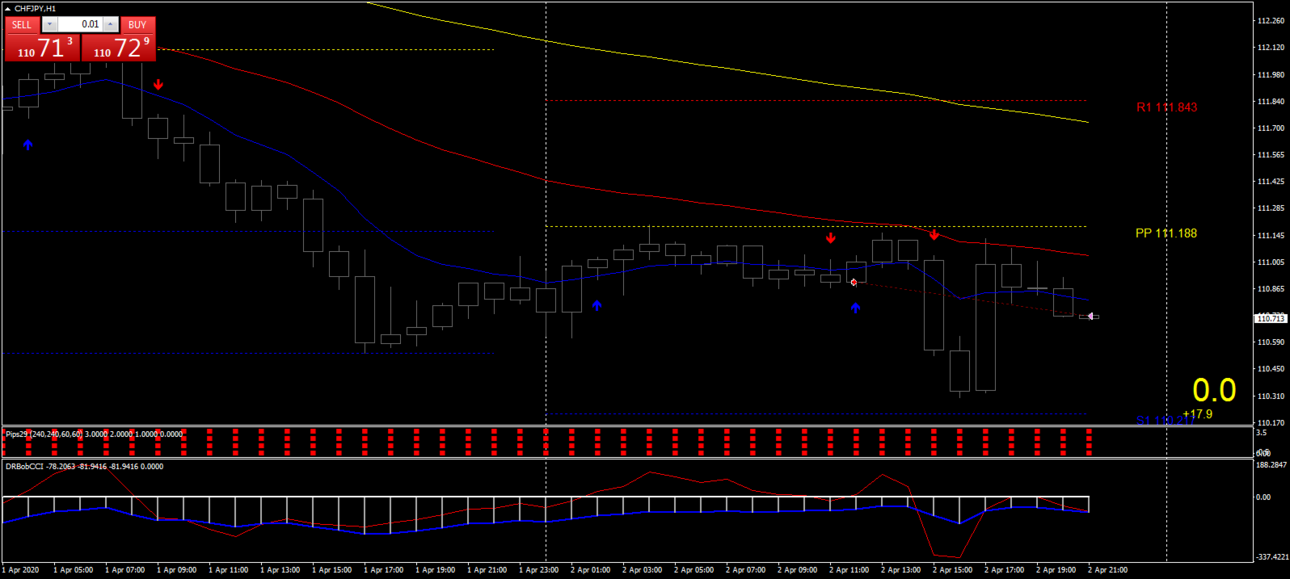Select the R1 111.843 resistance label

point(1166,107)
